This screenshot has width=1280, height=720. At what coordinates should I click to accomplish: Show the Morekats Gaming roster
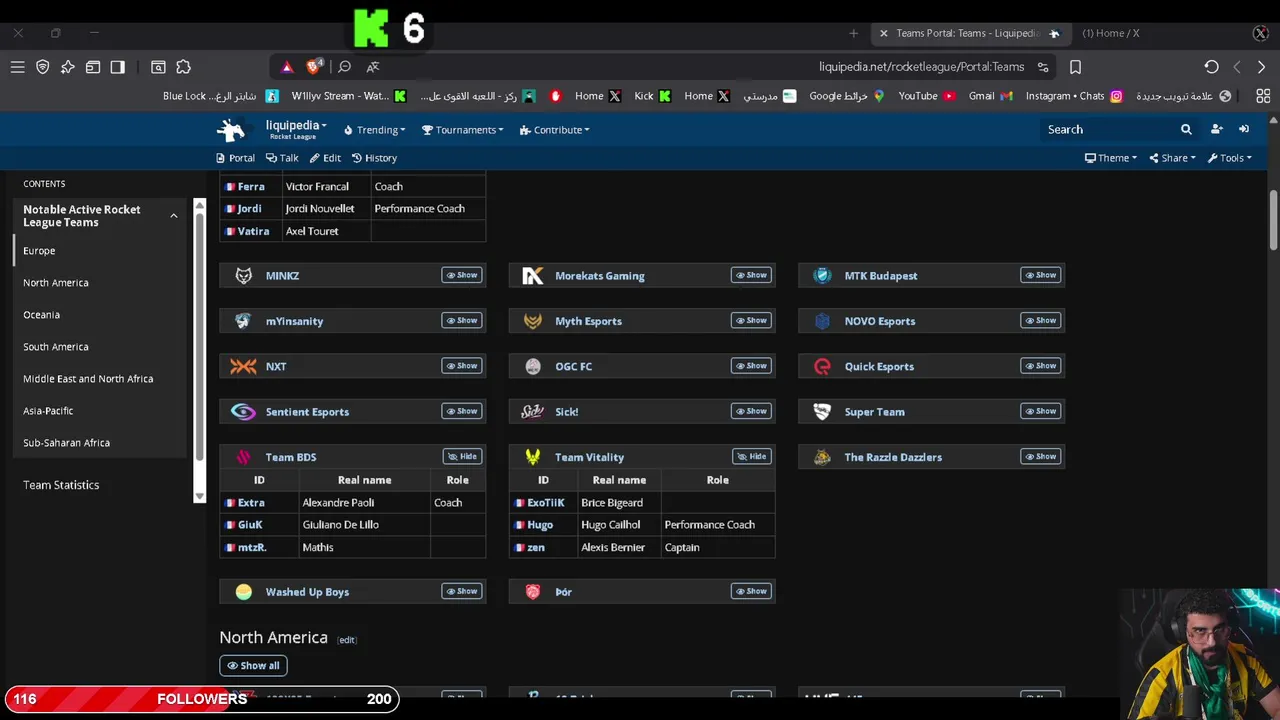tap(751, 275)
